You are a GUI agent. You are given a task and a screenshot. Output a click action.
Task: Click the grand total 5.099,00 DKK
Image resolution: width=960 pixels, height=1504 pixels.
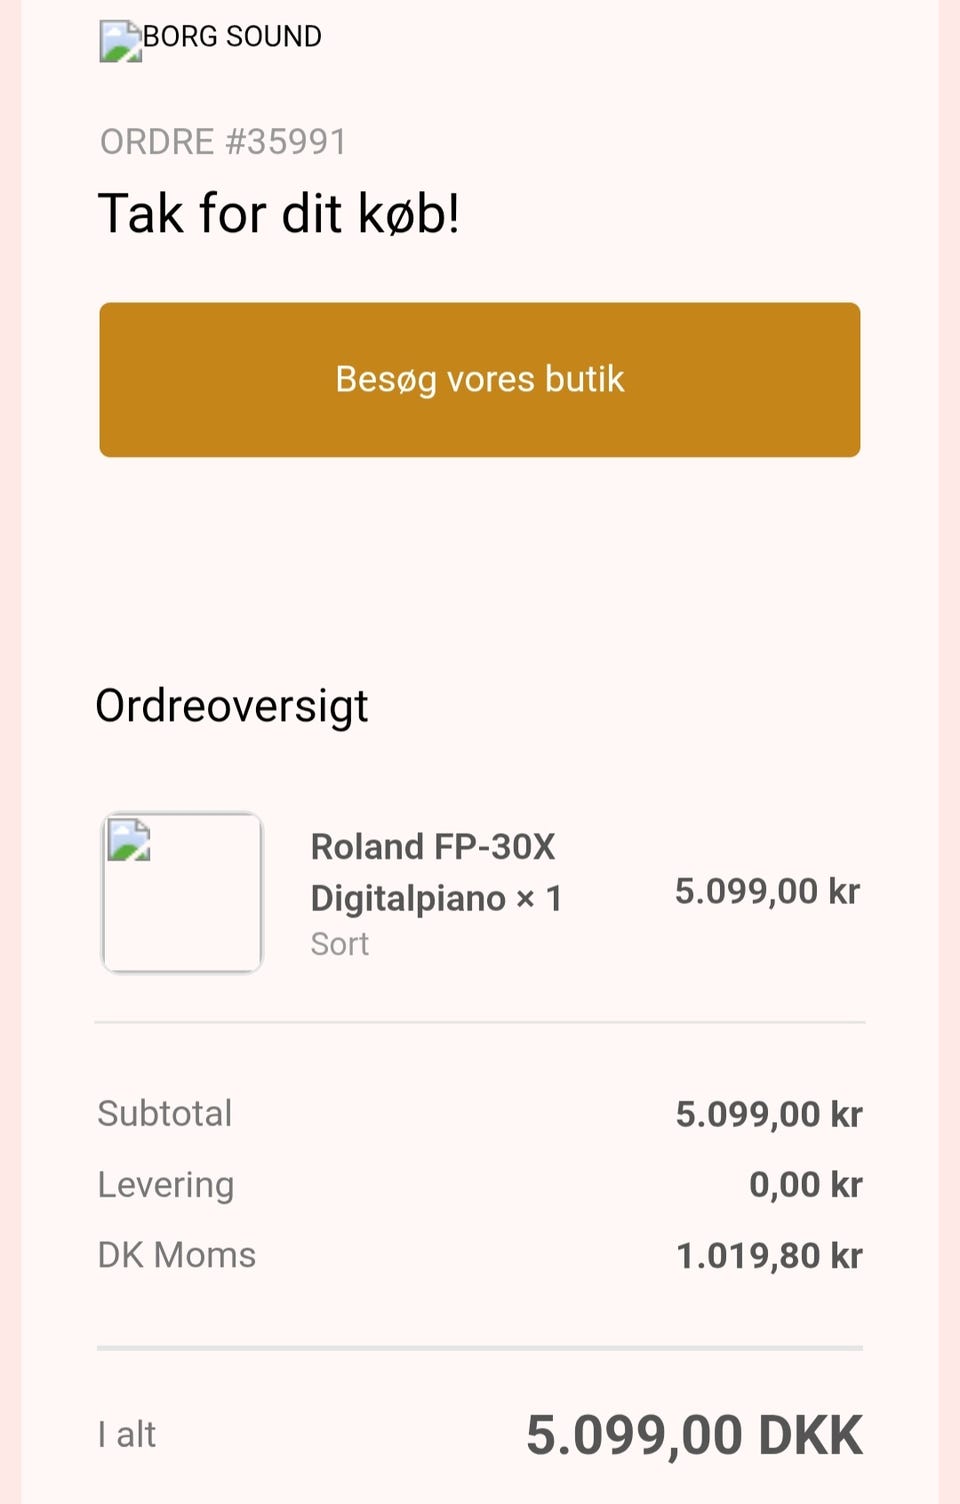coord(694,1435)
